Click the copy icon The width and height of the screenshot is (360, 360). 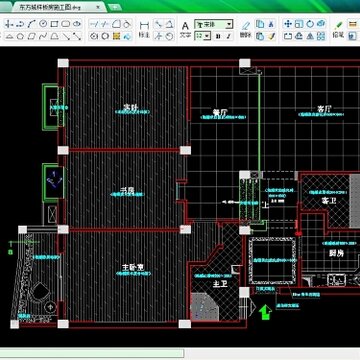pos(260,24)
